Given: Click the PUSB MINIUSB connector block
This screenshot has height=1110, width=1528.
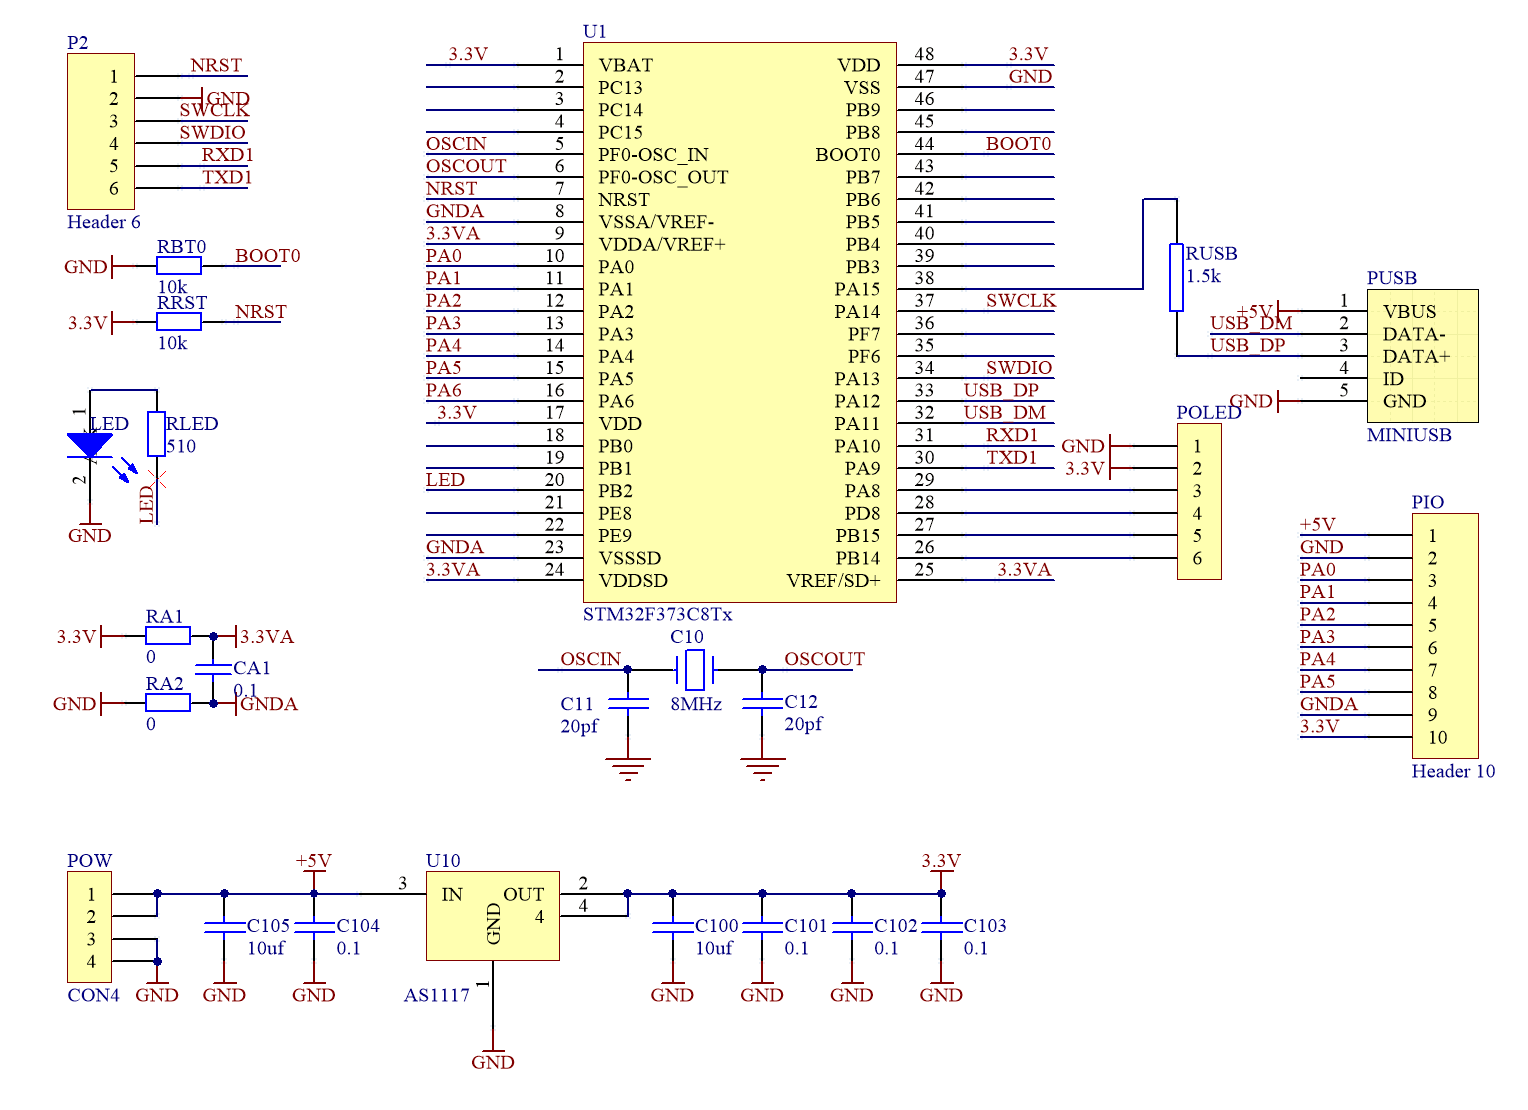Looking at the screenshot, I should pyautogui.click(x=1422, y=355).
